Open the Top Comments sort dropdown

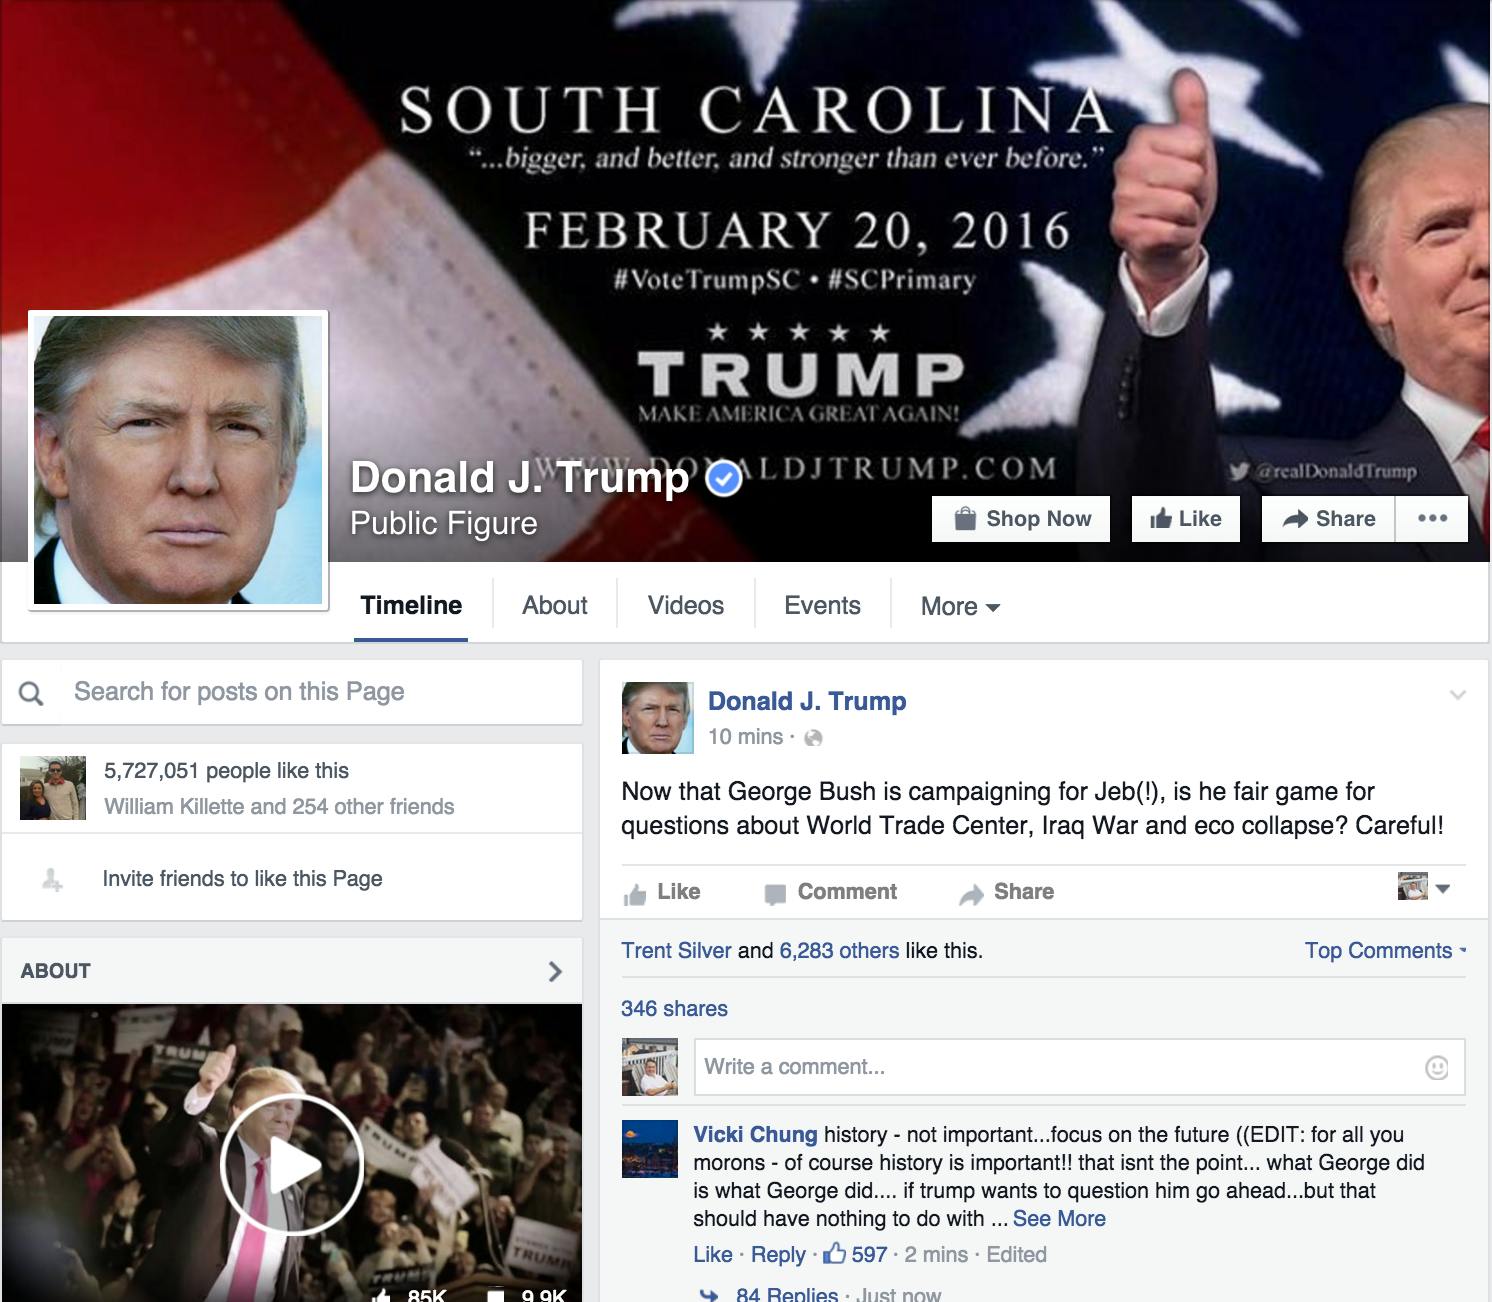tap(1385, 951)
